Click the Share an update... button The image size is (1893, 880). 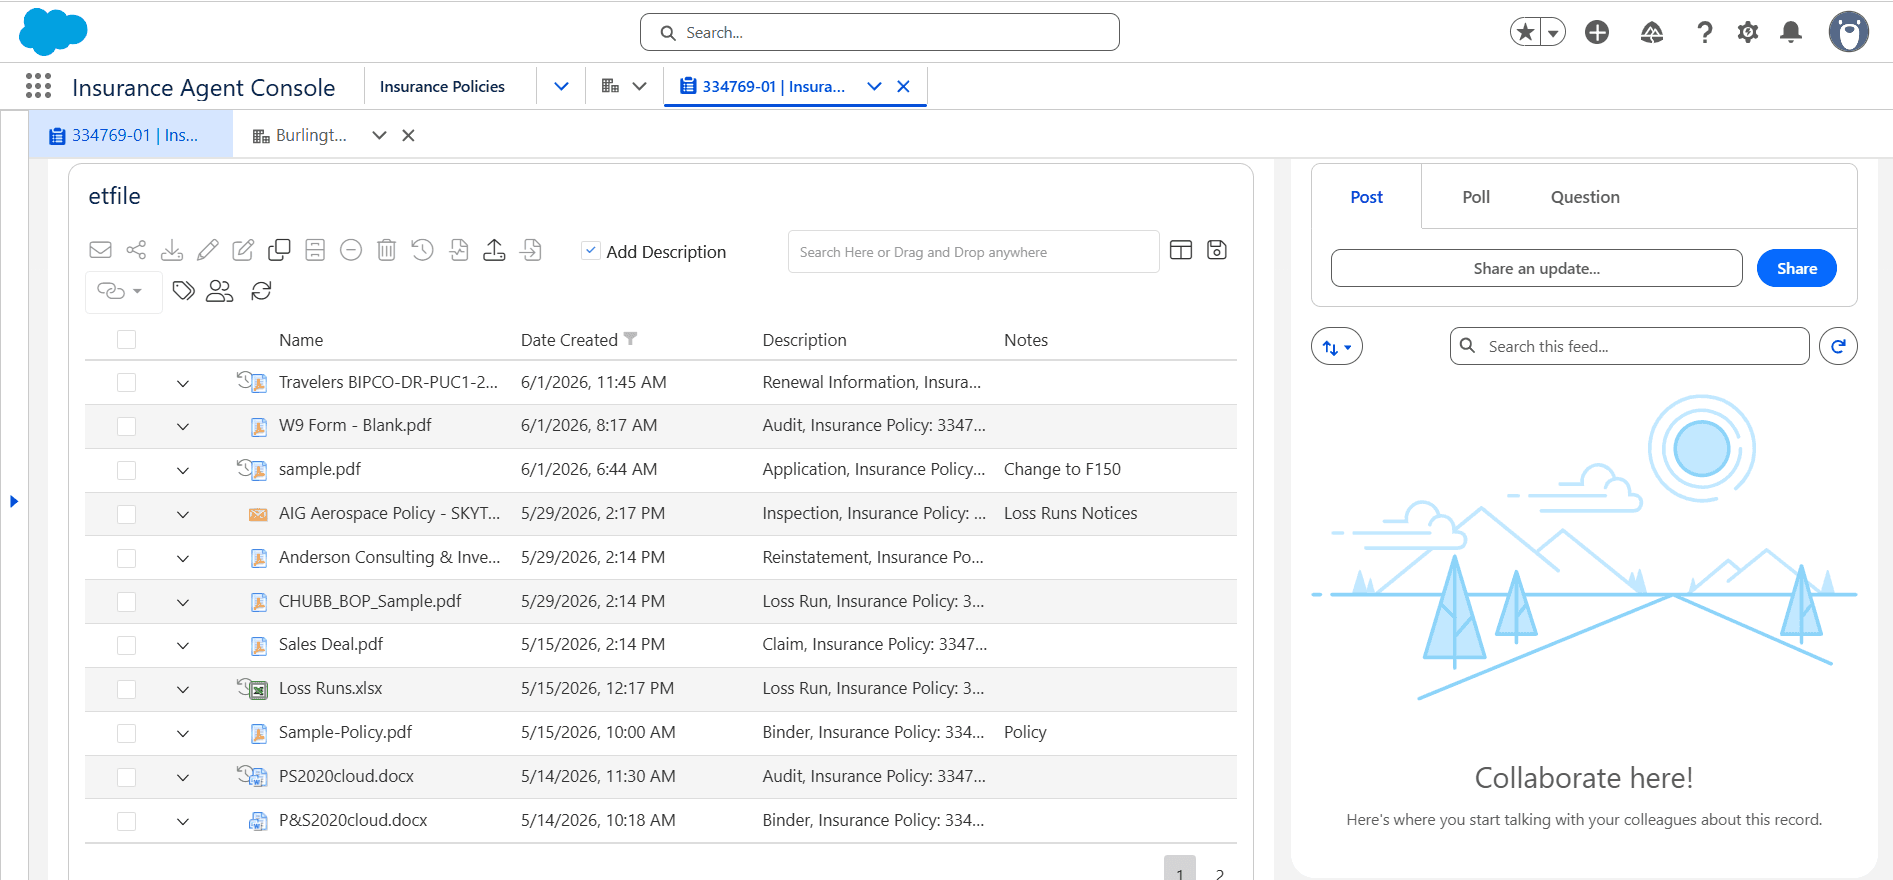1537,268
